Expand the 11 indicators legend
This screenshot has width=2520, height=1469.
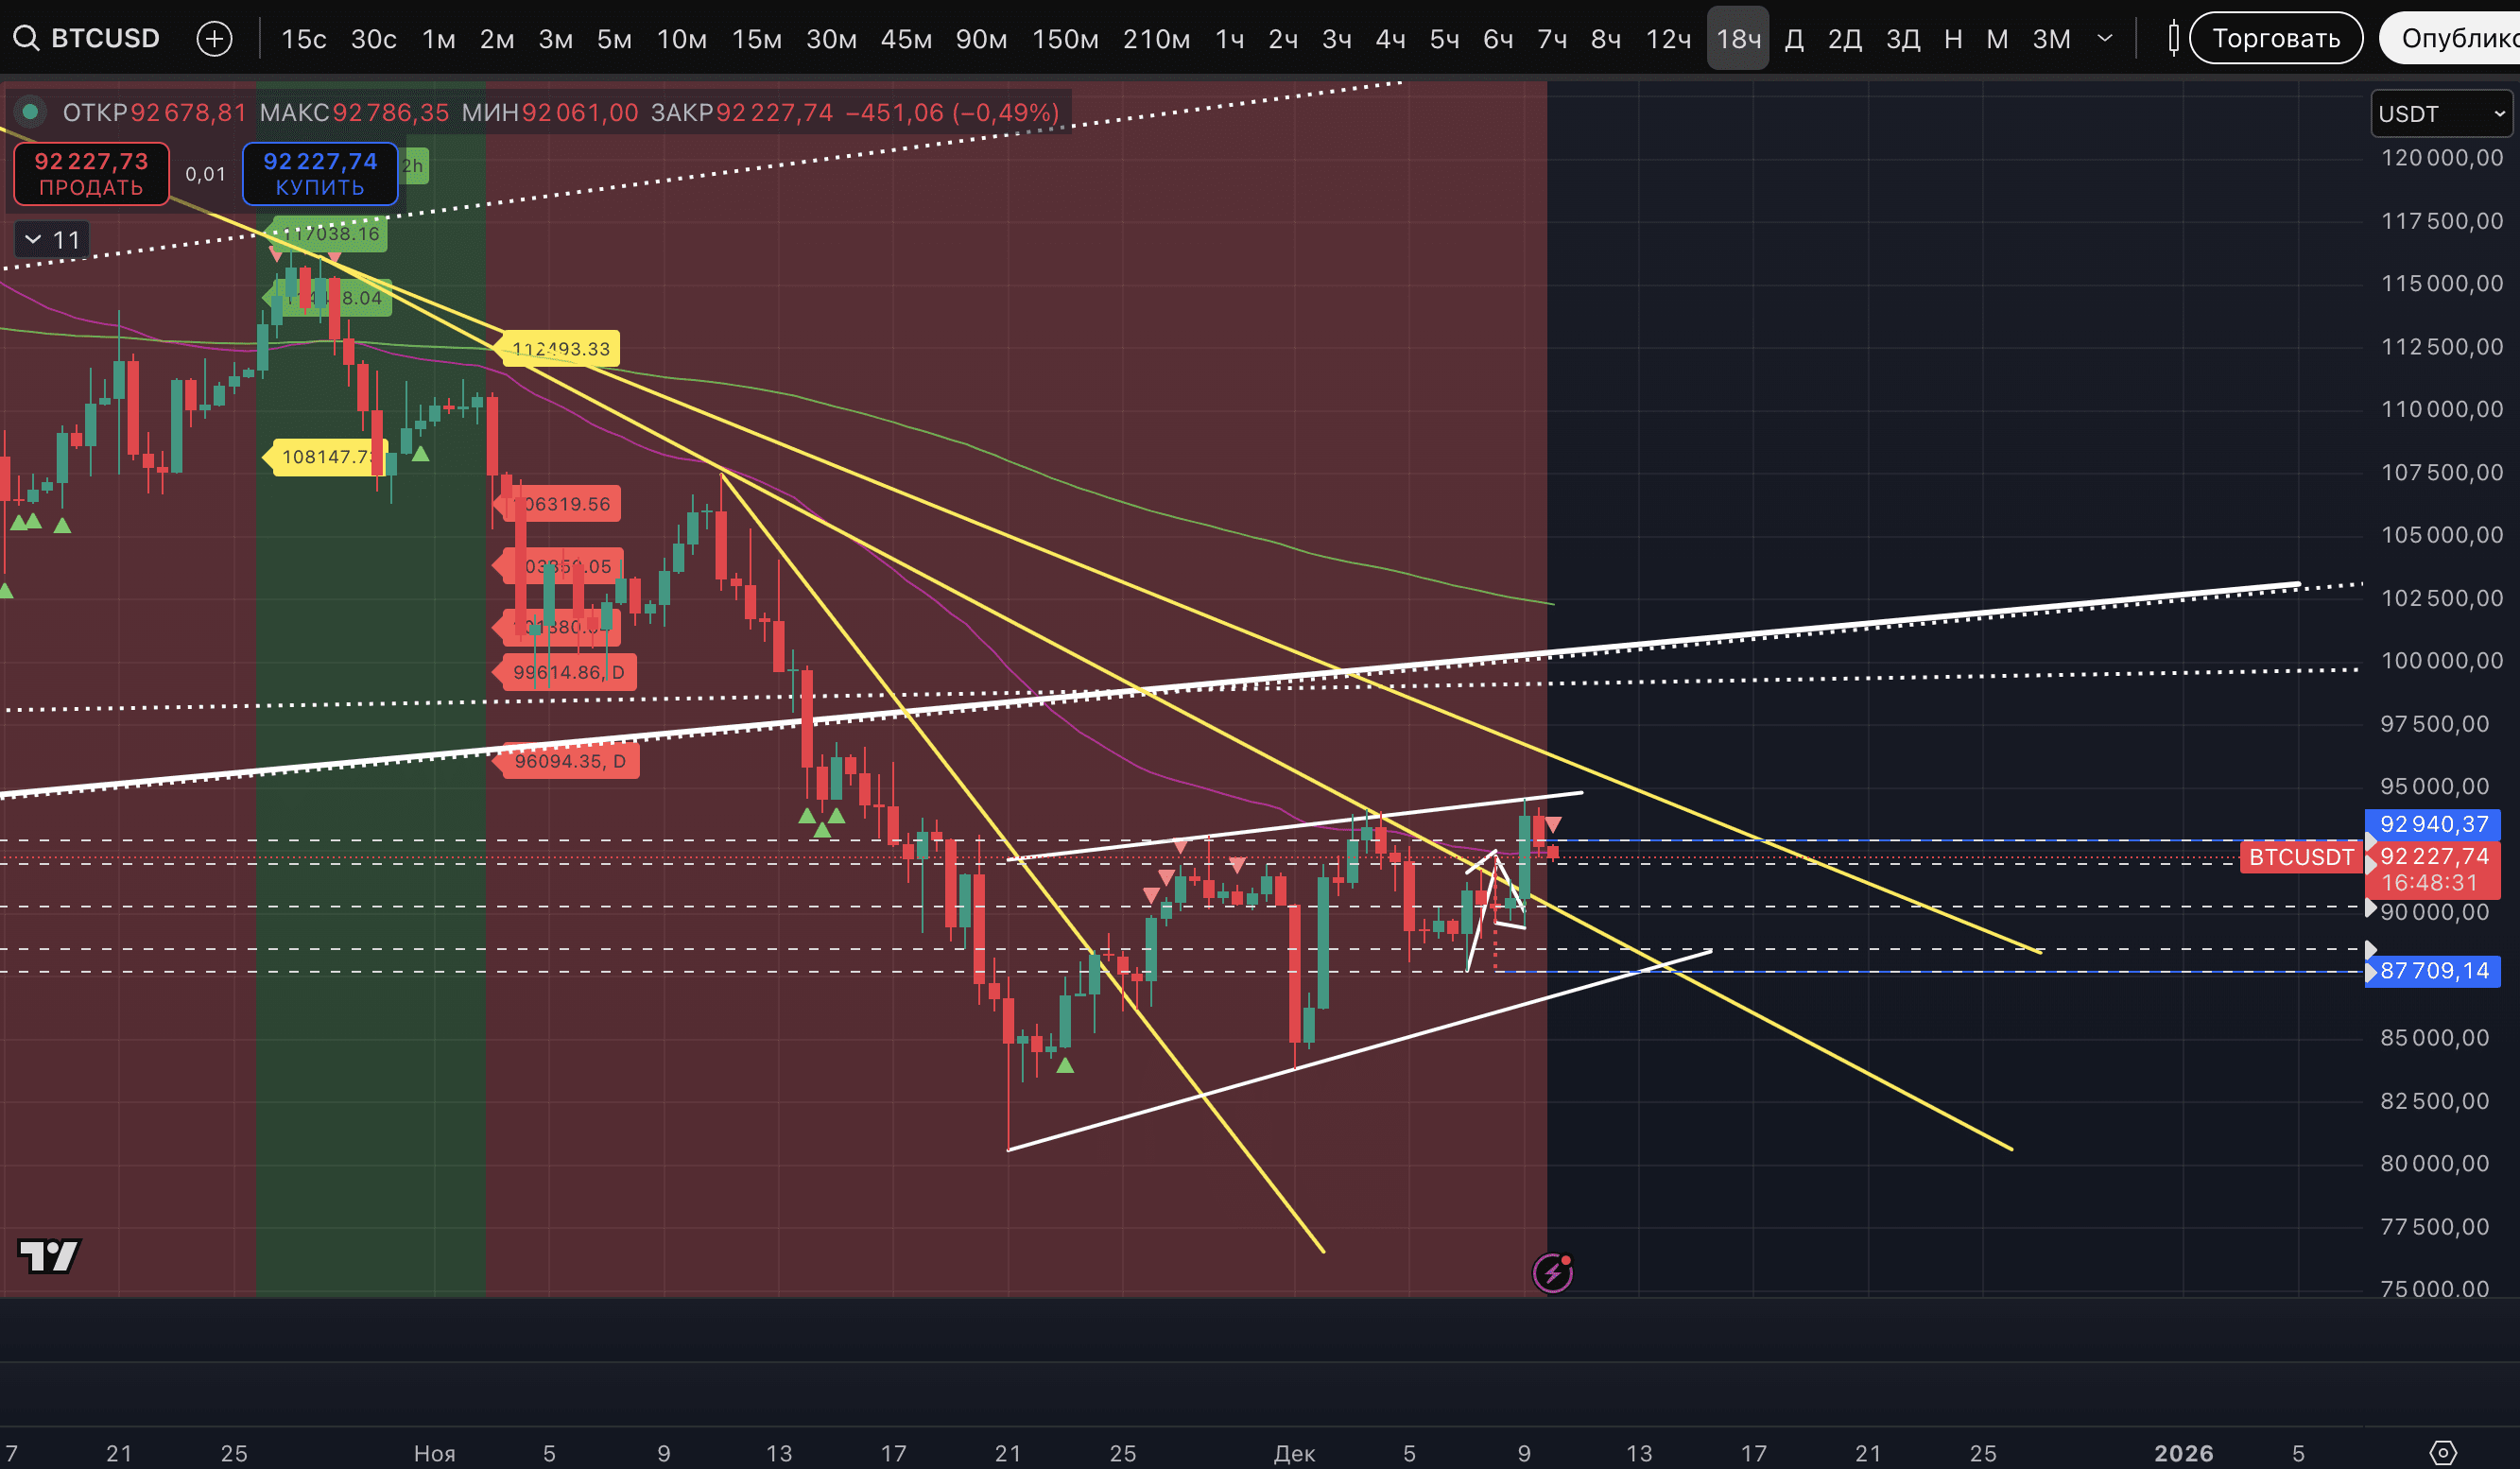(52, 240)
